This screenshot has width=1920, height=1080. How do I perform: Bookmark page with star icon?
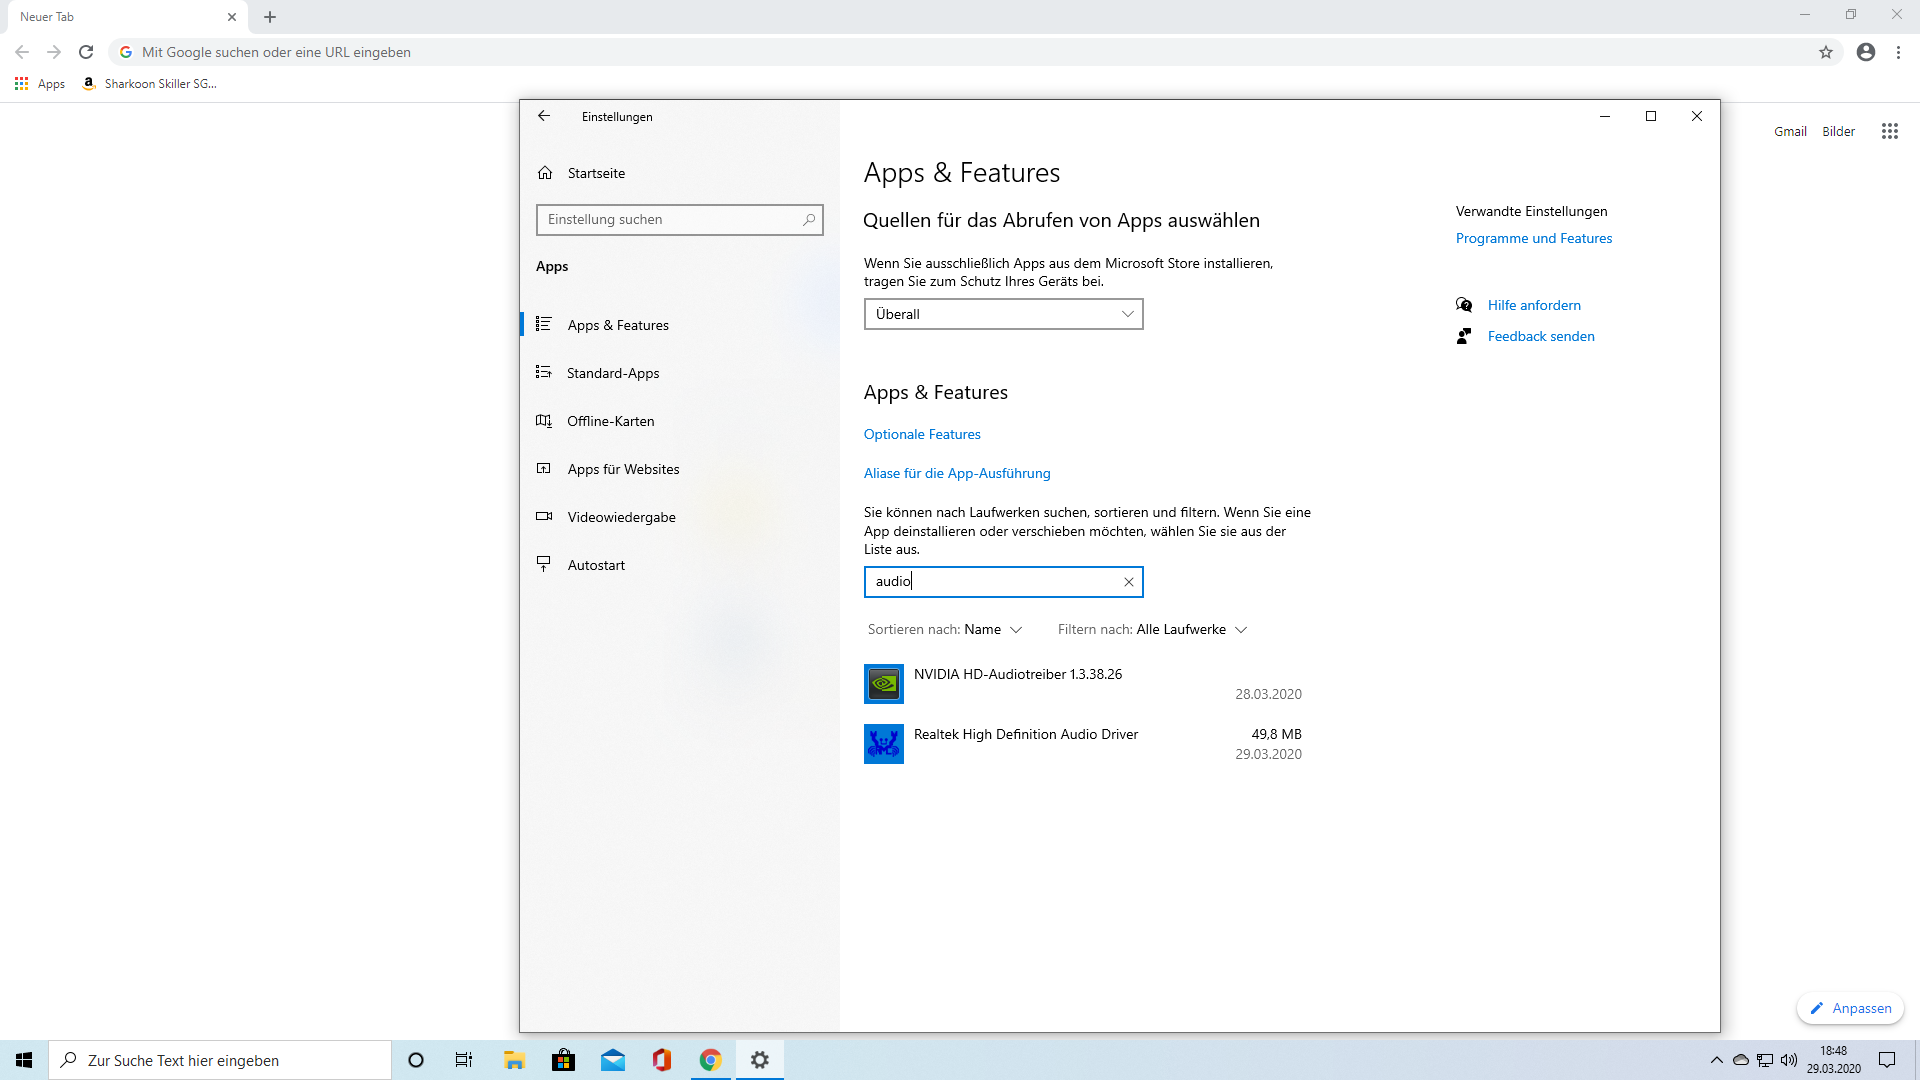[1826, 52]
